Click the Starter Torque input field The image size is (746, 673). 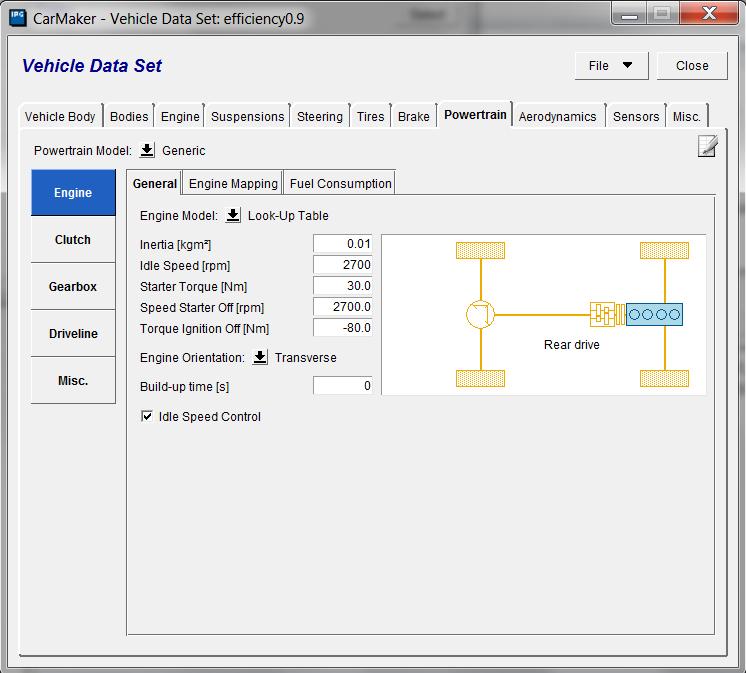(343, 285)
